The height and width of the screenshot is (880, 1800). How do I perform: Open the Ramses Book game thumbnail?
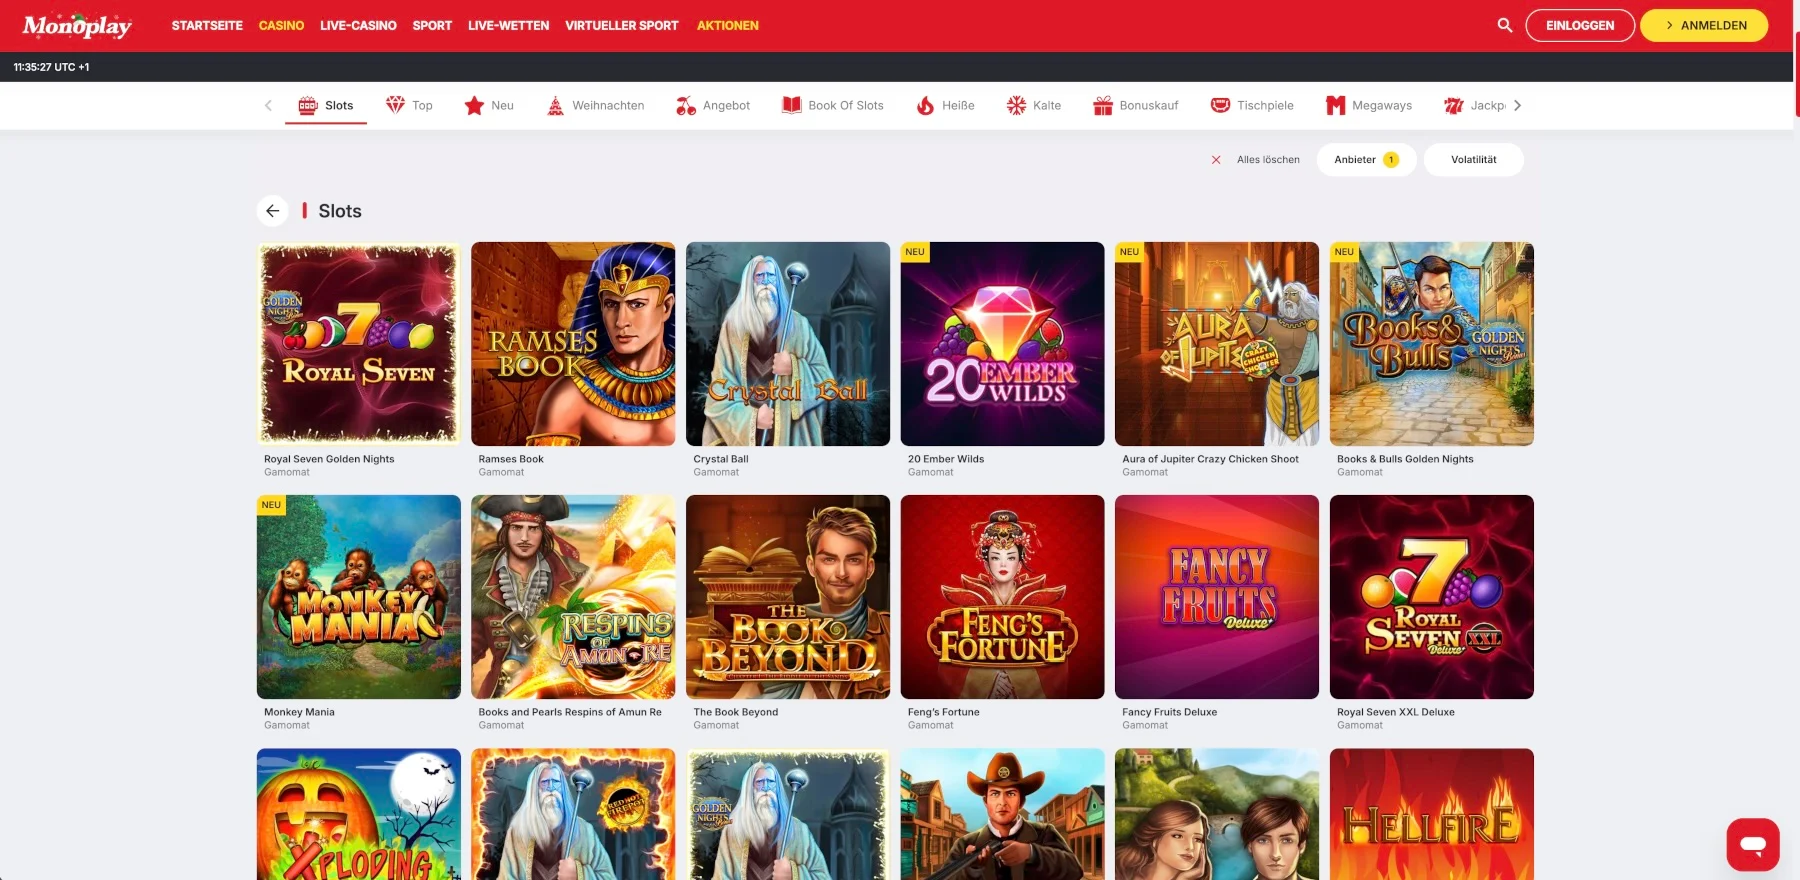pyautogui.click(x=573, y=344)
